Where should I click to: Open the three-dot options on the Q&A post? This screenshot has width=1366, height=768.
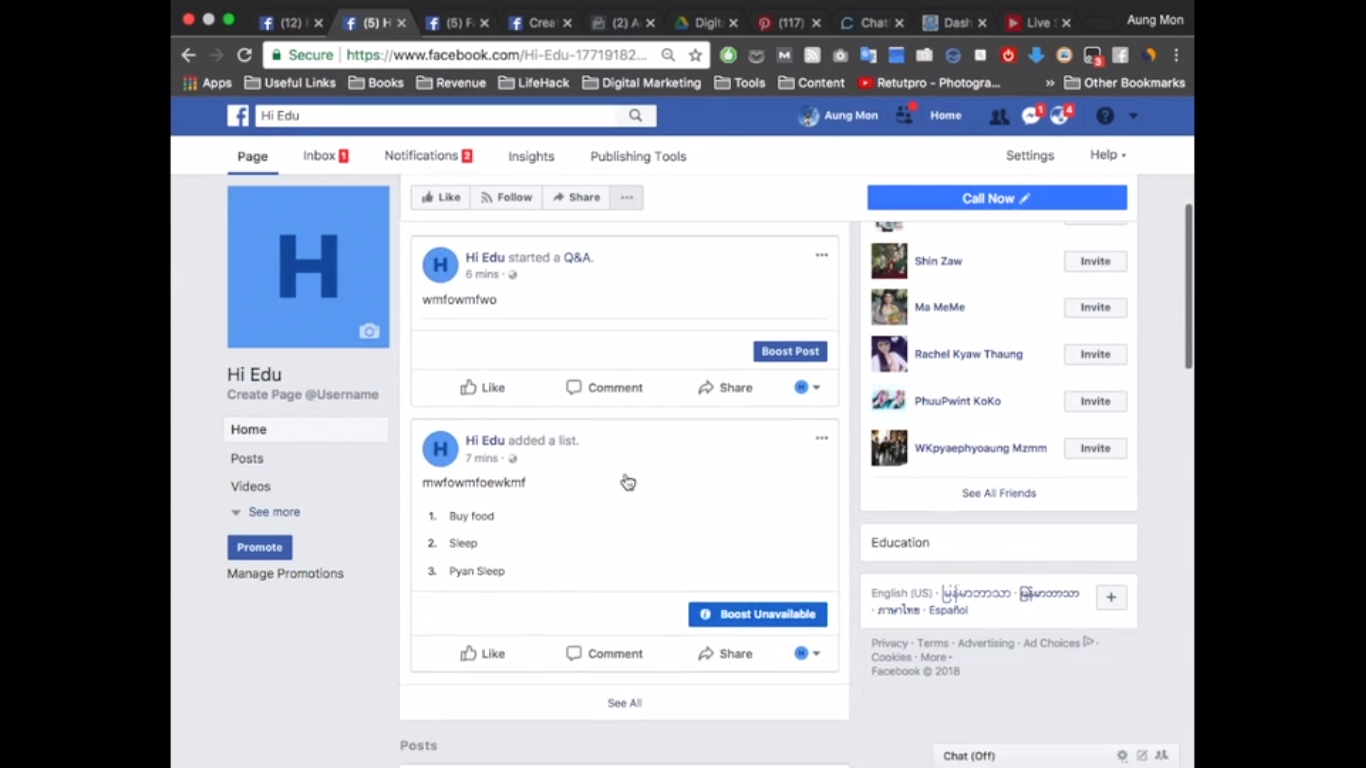821,255
